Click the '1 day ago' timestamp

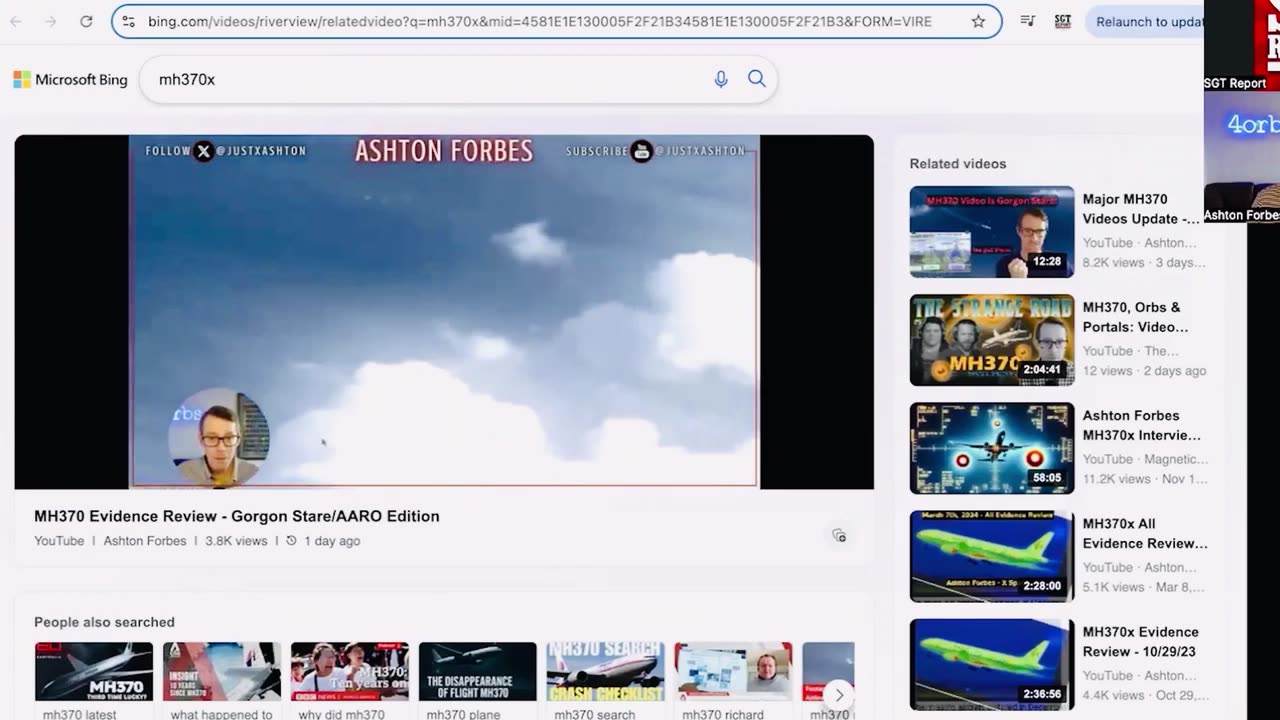click(332, 541)
